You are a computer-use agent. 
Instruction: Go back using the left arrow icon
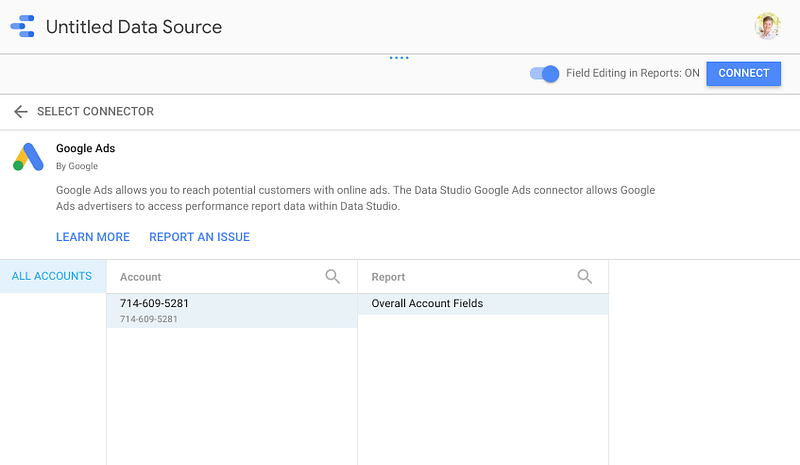[20, 112]
